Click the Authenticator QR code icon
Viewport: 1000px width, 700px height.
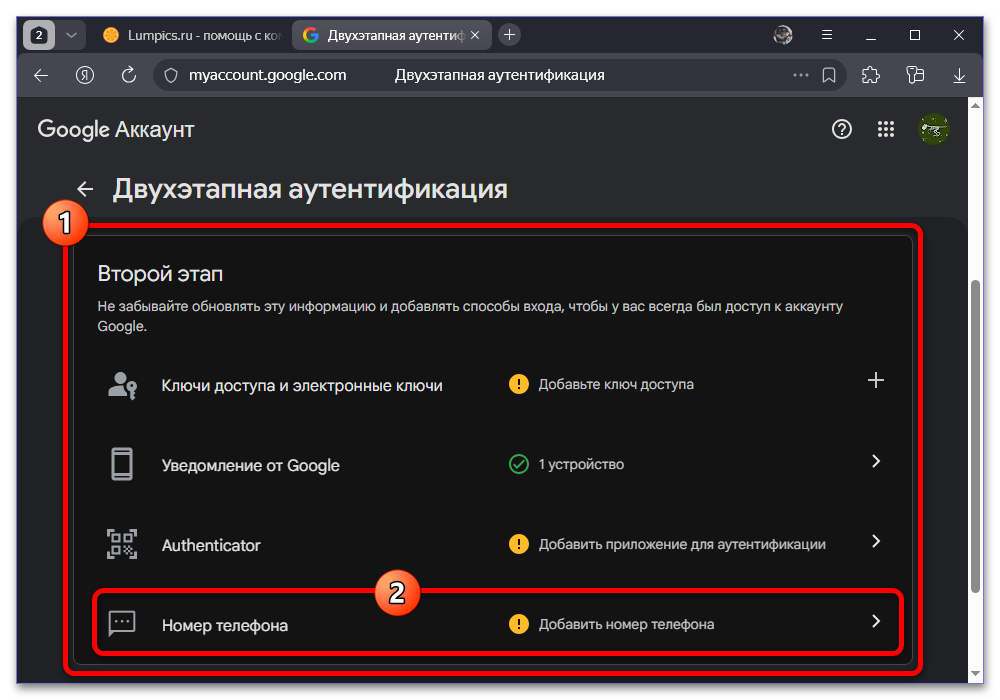122,544
